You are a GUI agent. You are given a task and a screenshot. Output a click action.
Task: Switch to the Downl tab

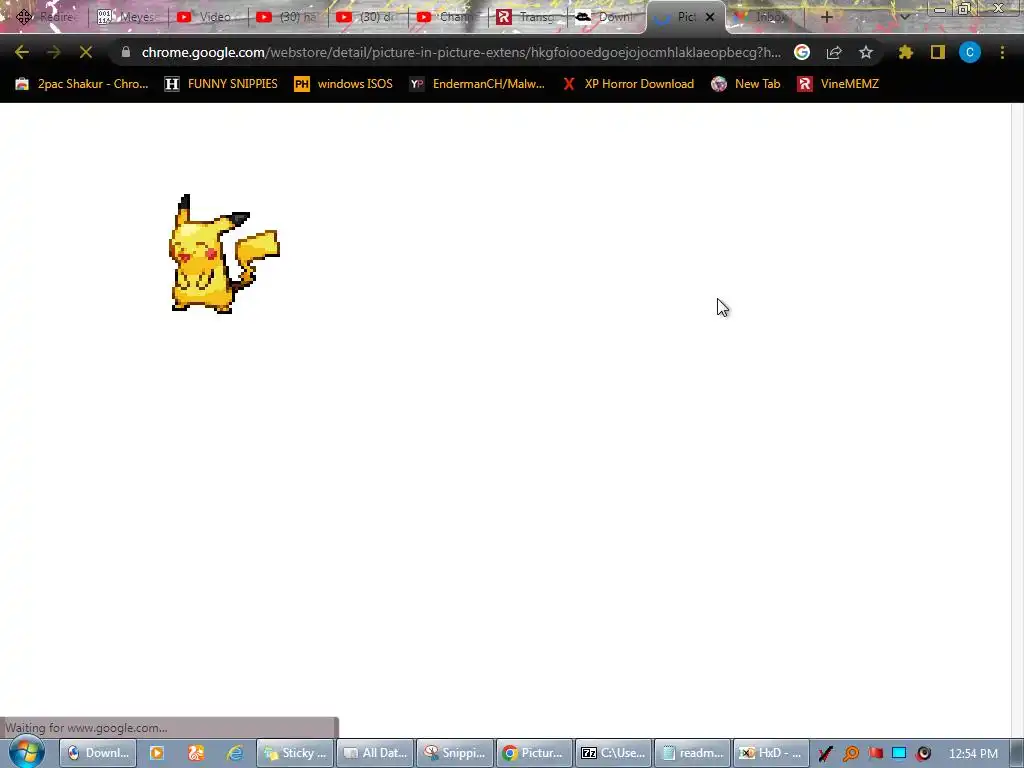point(607,18)
